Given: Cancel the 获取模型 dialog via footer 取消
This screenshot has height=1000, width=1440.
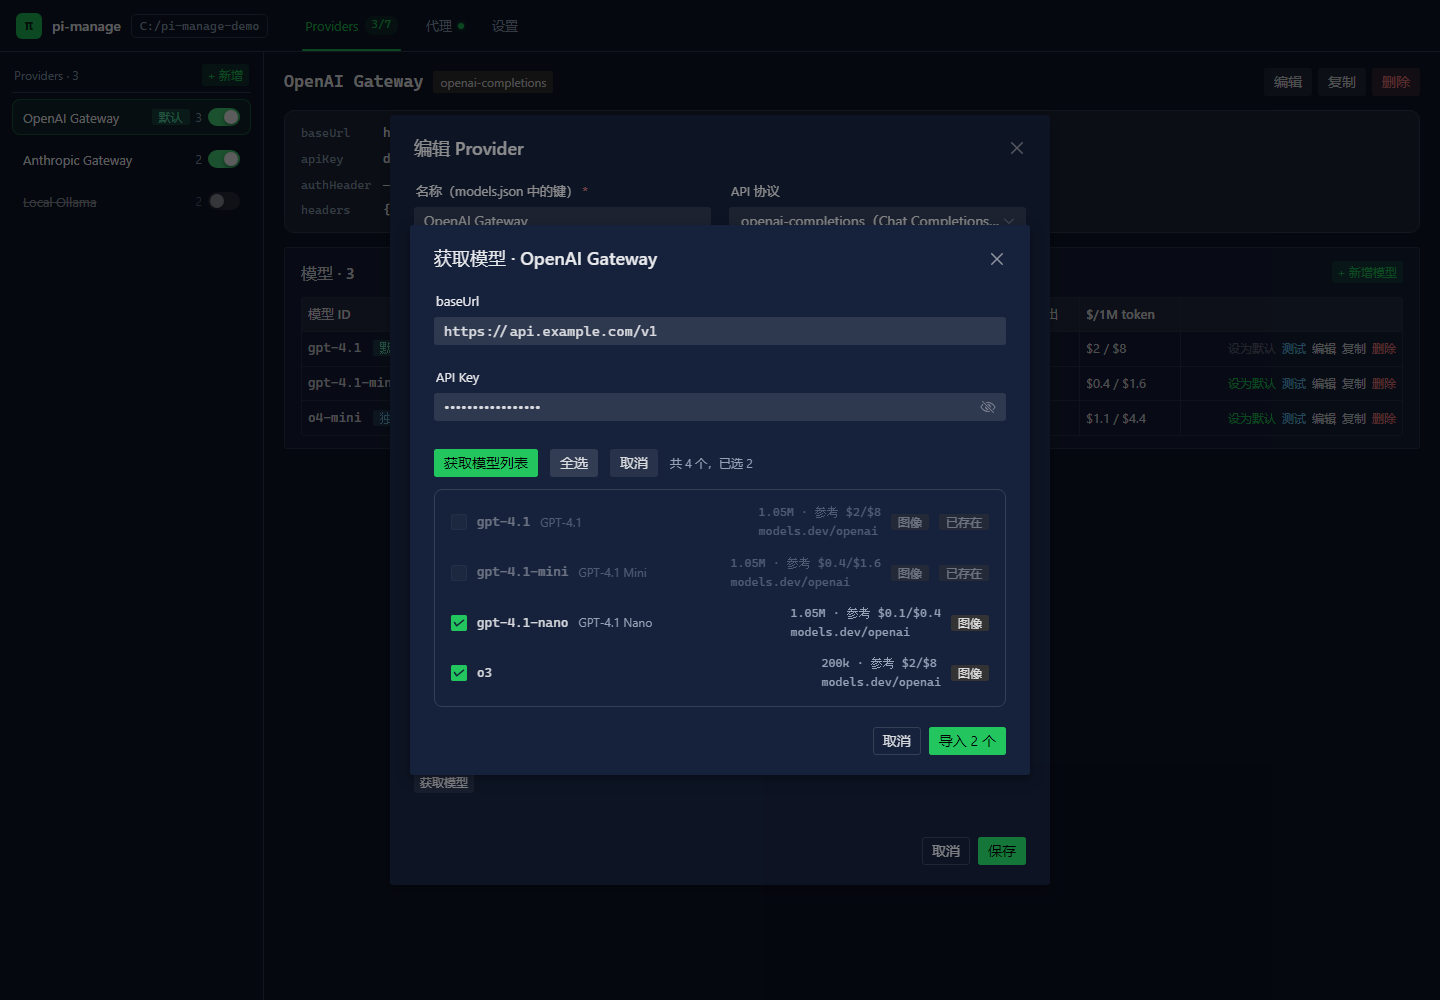Looking at the screenshot, I should 897,741.
